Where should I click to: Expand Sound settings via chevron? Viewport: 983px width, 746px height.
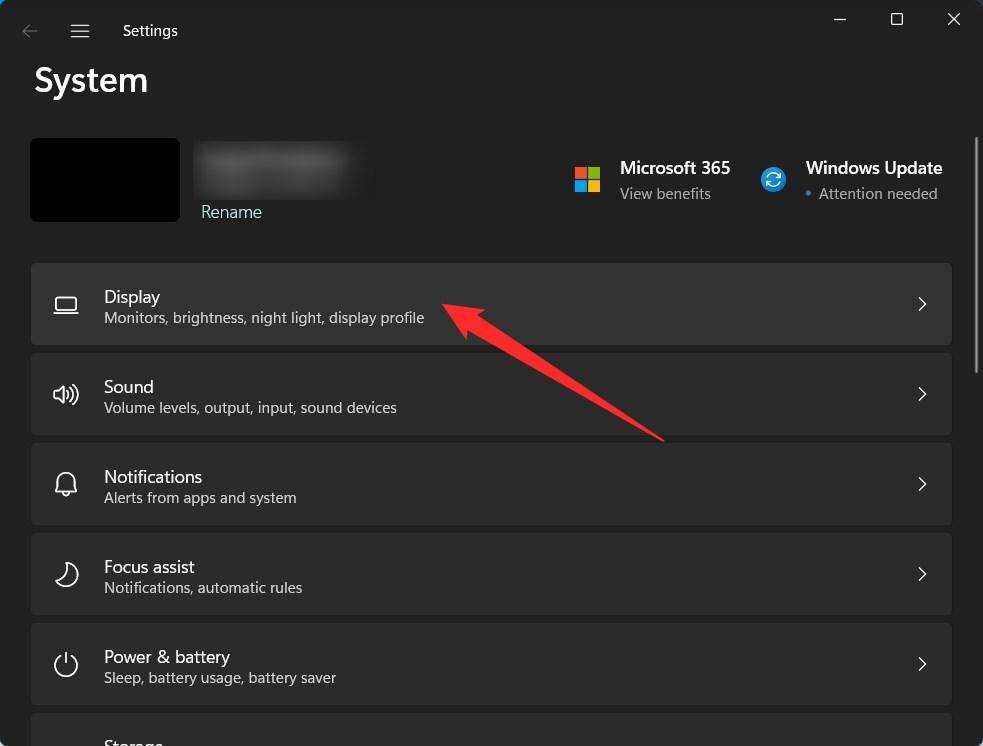pos(922,395)
